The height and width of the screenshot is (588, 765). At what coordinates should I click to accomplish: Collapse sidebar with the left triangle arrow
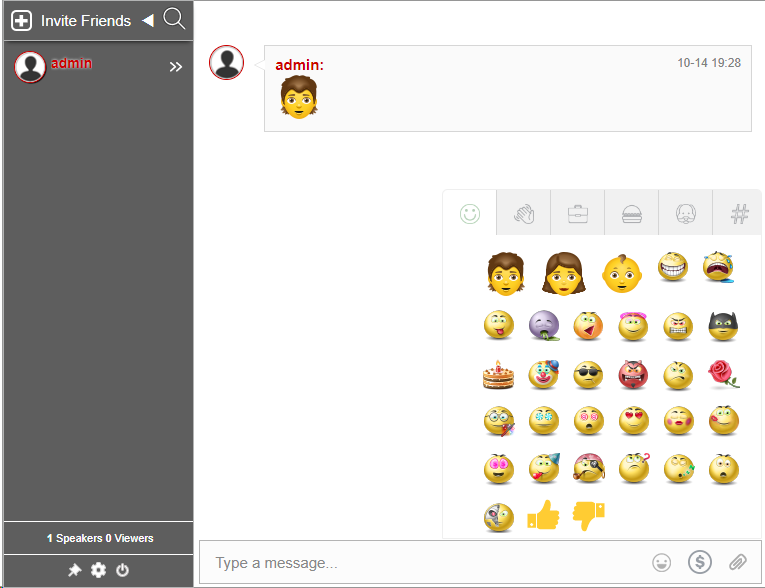point(147,20)
